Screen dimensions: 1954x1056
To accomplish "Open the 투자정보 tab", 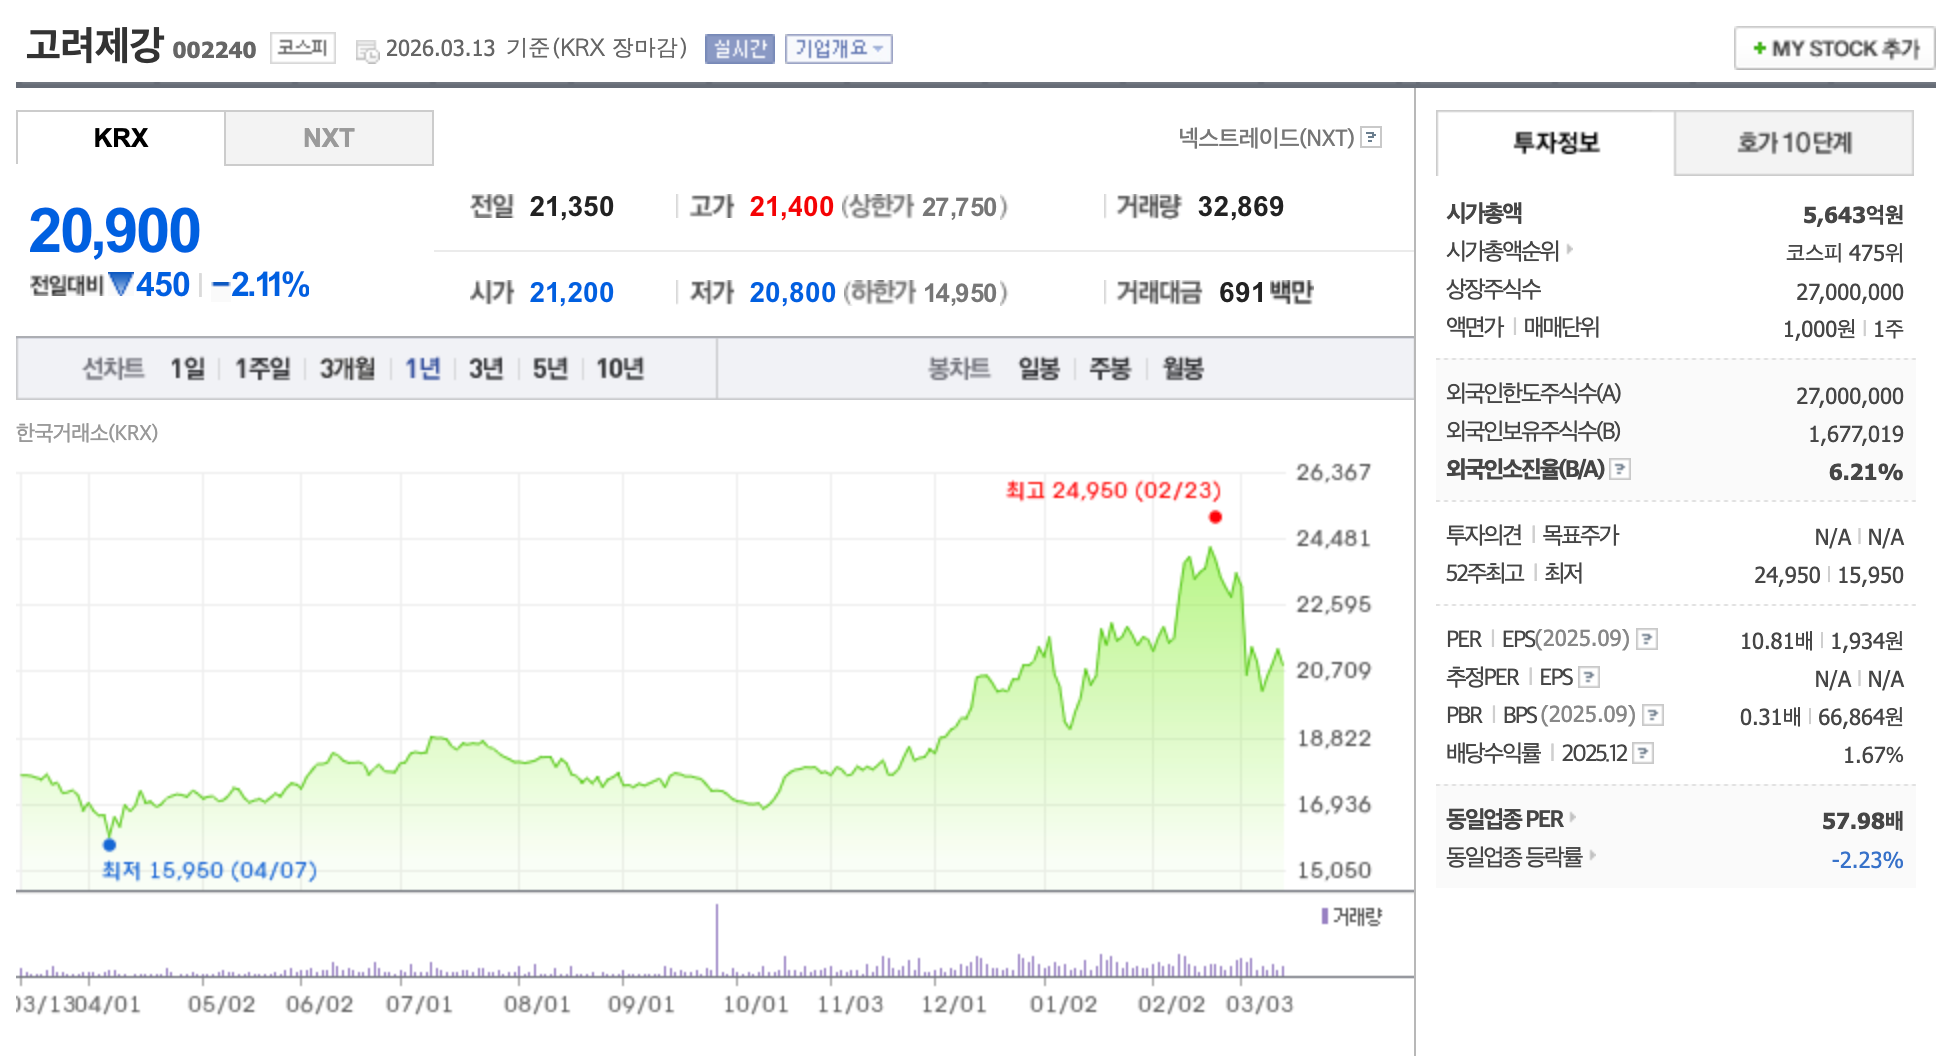I will (x=1556, y=143).
